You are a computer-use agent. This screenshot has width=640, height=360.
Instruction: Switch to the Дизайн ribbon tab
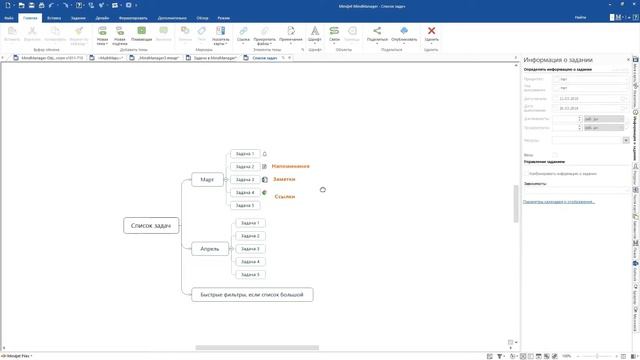coord(102,18)
